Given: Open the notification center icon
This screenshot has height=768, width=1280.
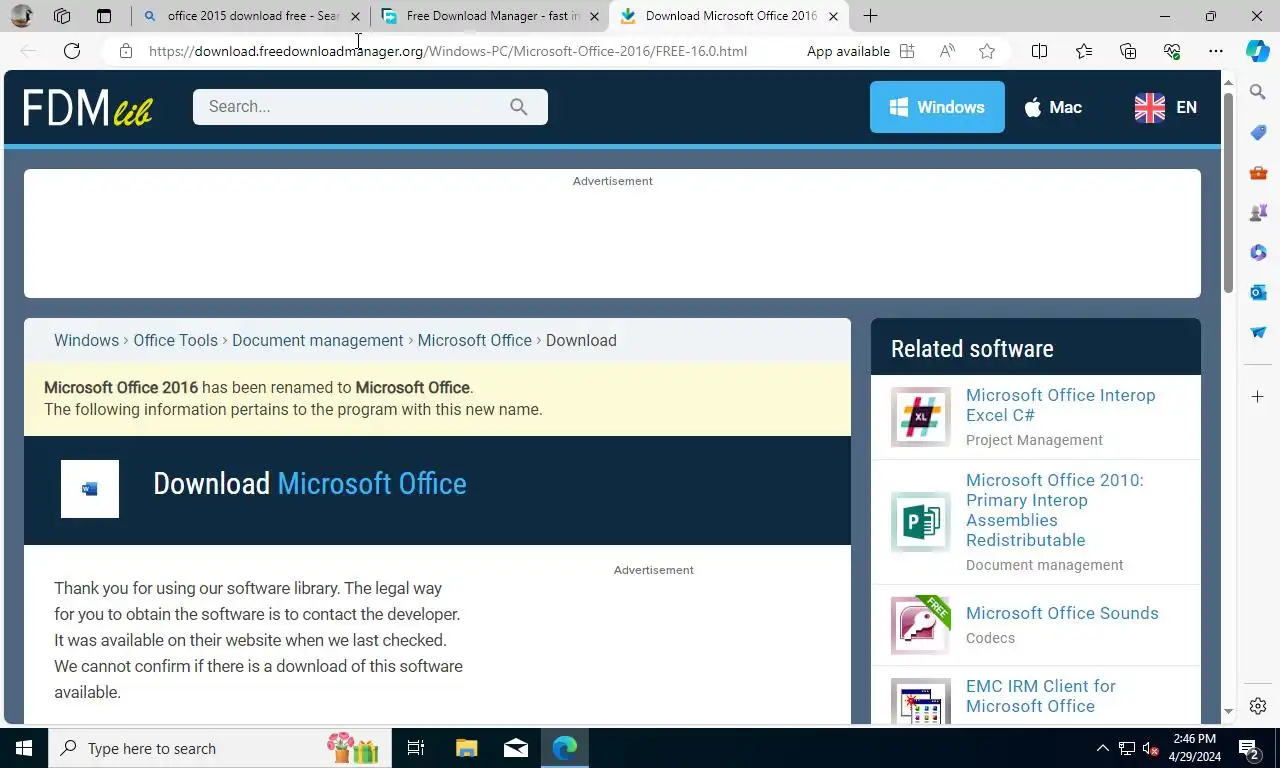Looking at the screenshot, I should click(x=1249, y=748).
